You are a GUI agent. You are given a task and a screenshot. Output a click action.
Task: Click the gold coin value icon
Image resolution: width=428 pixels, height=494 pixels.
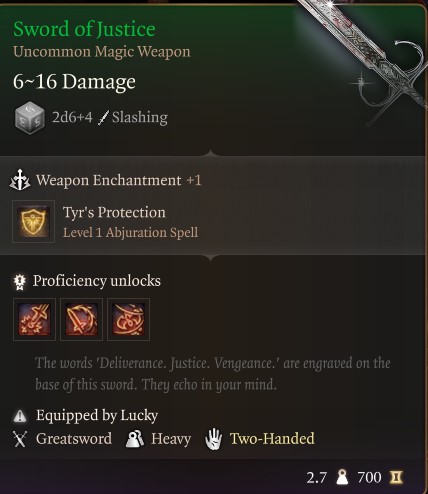396,477
